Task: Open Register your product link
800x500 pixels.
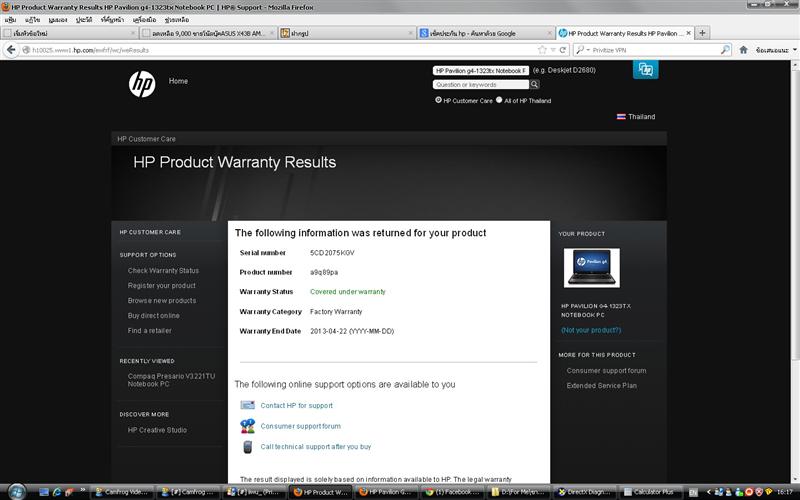Action: [x=162, y=285]
